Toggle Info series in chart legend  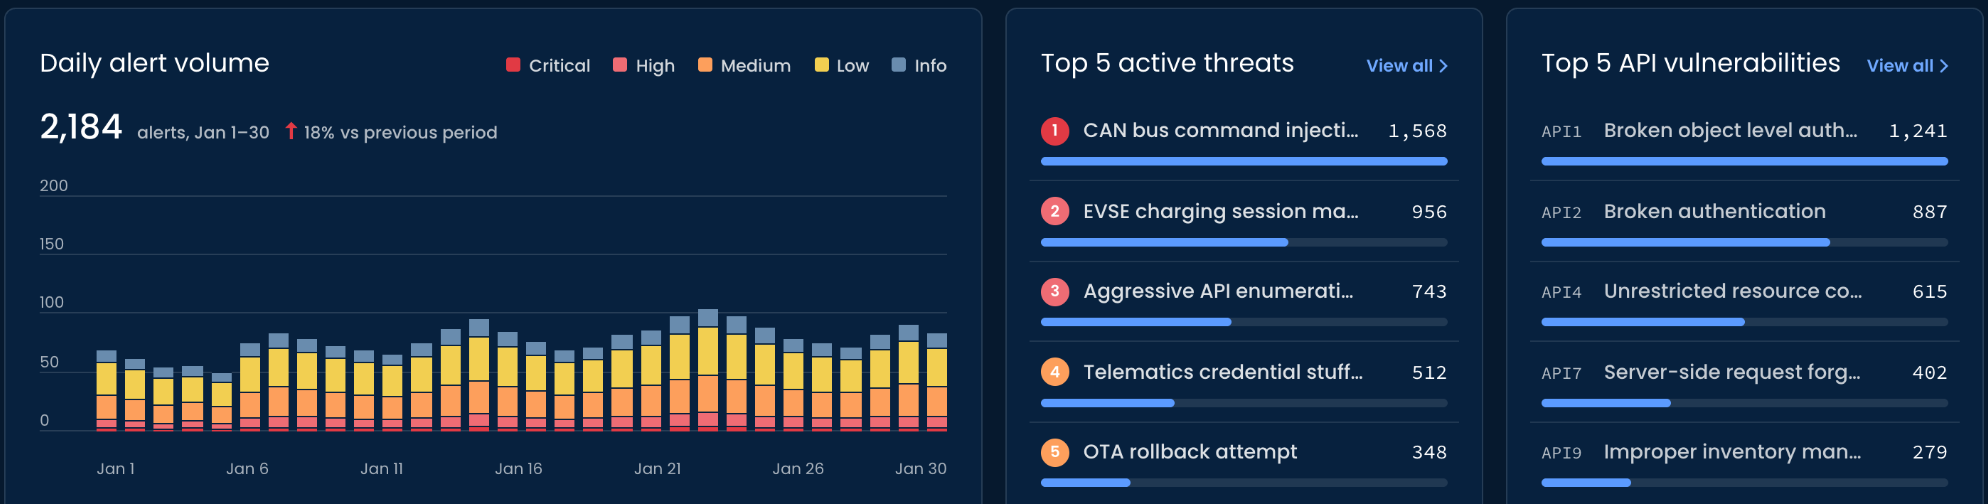coord(919,65)
